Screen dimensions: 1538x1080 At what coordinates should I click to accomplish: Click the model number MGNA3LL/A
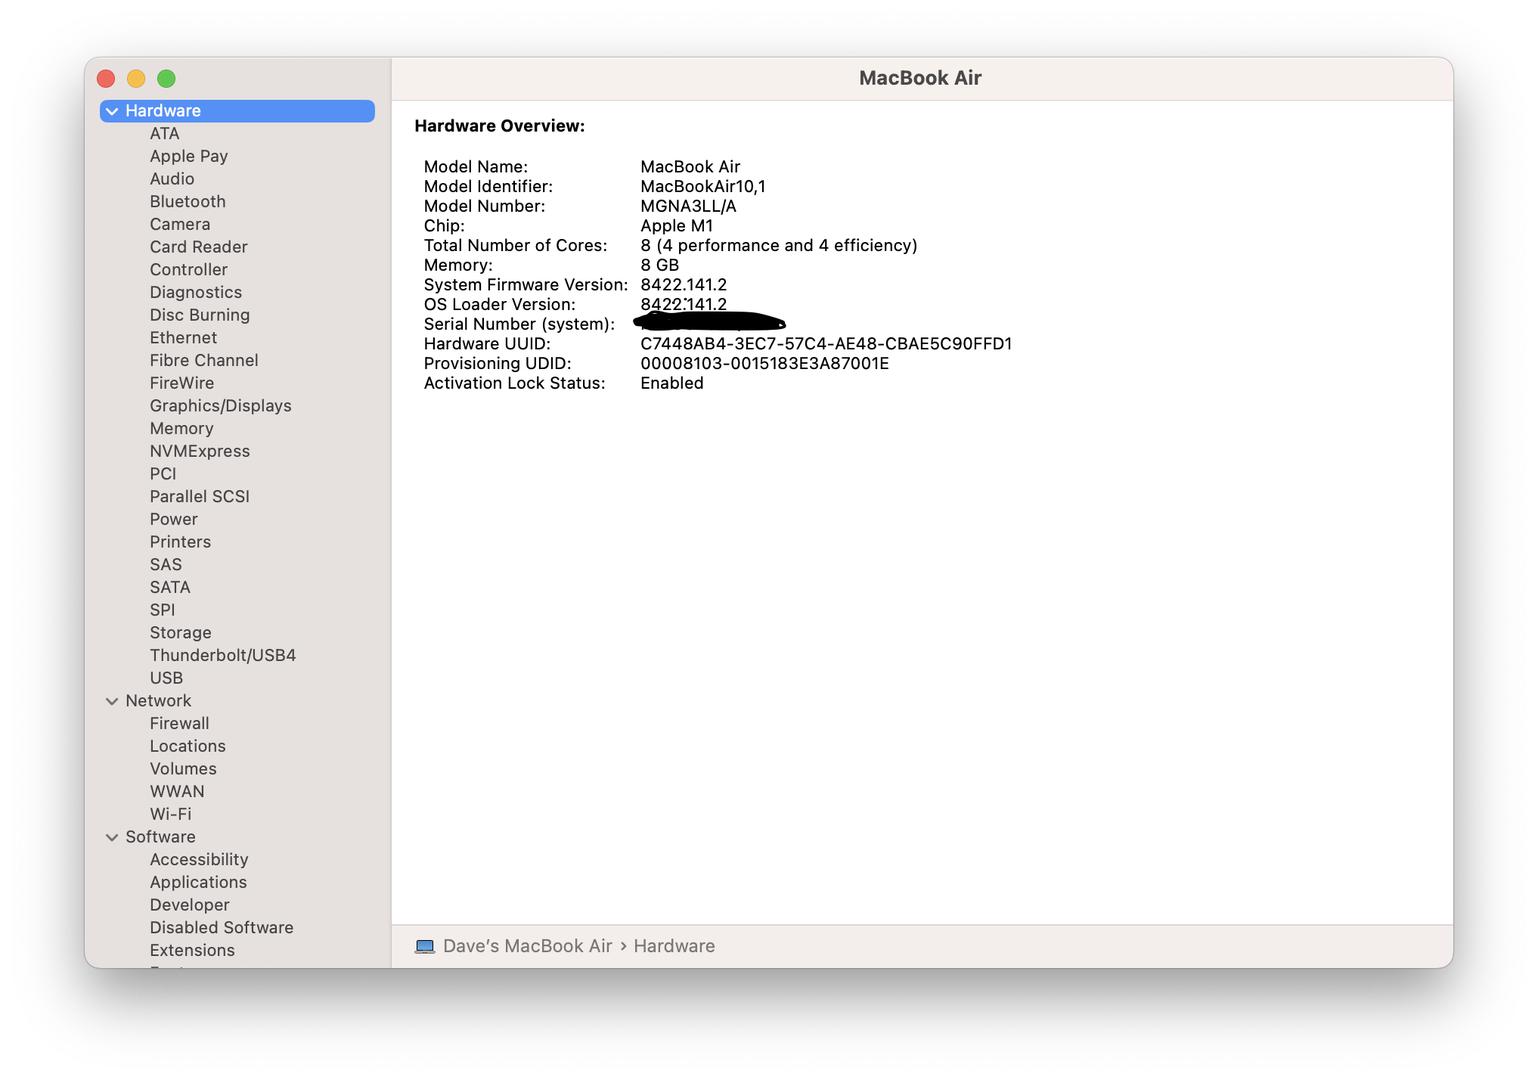pyautogui.click(x=688, y=206)
